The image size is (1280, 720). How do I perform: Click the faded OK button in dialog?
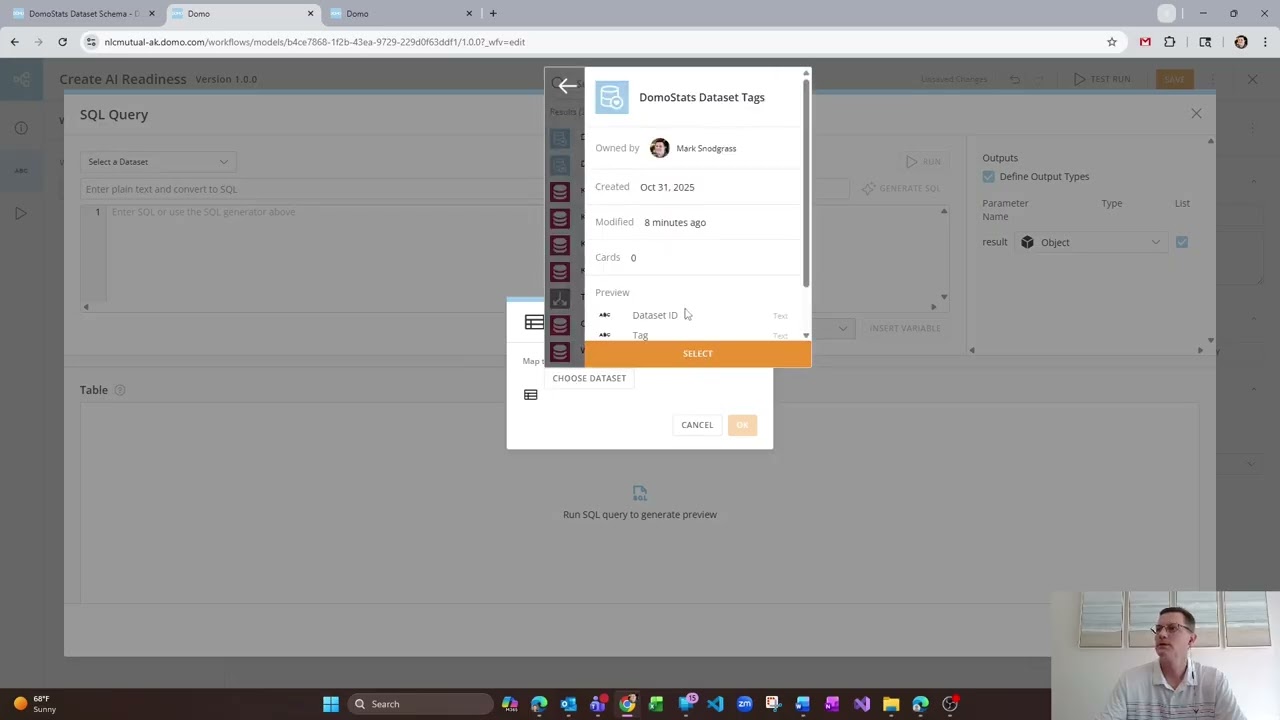(x=742, y=425)
